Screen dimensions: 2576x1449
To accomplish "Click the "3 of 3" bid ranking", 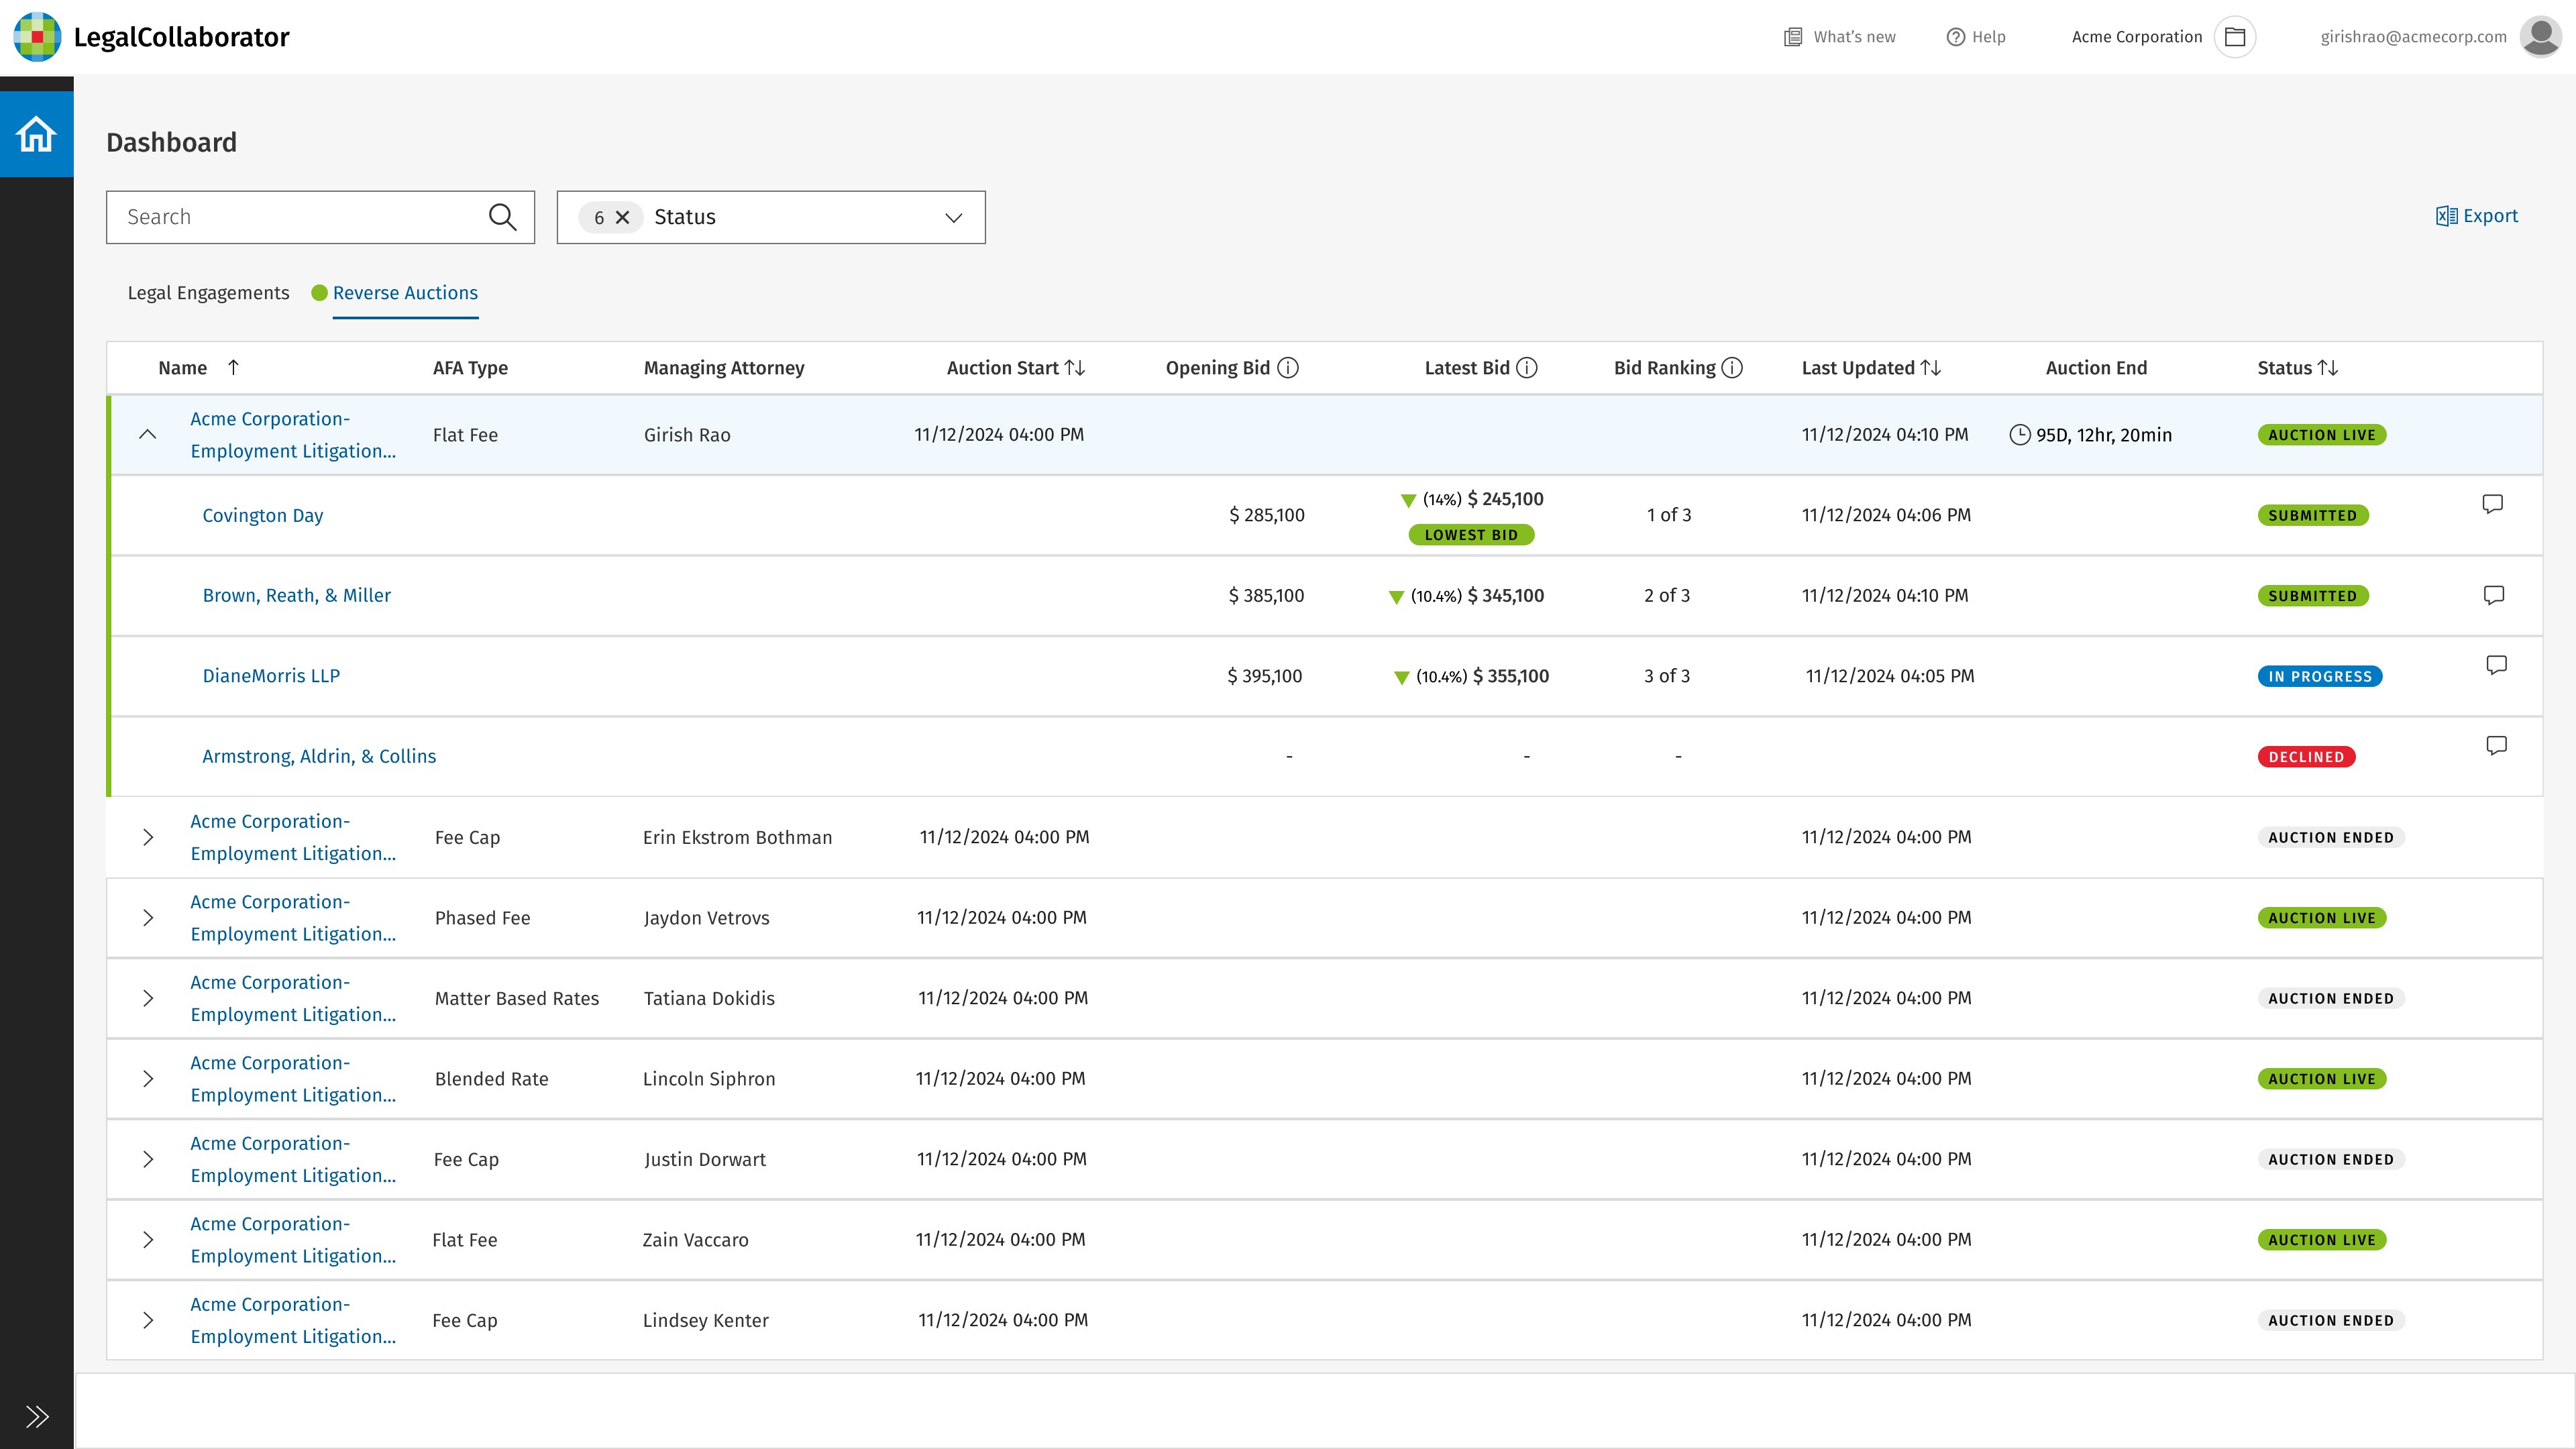I will coord(1667,676).
